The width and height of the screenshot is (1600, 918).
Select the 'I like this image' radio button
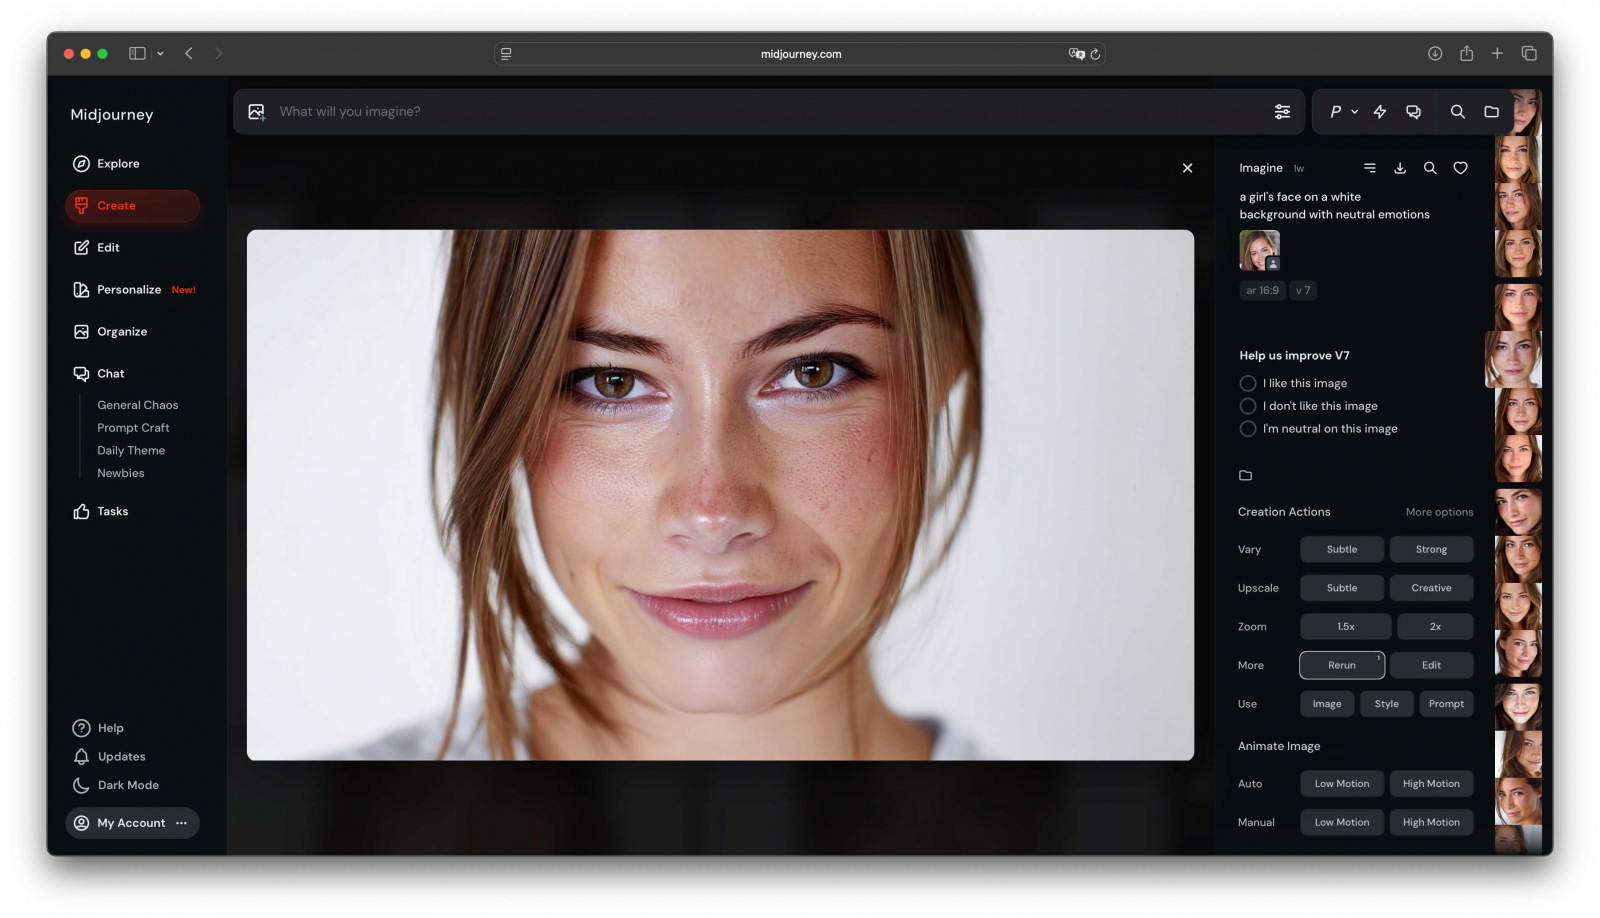click(x=1248, y=383)
